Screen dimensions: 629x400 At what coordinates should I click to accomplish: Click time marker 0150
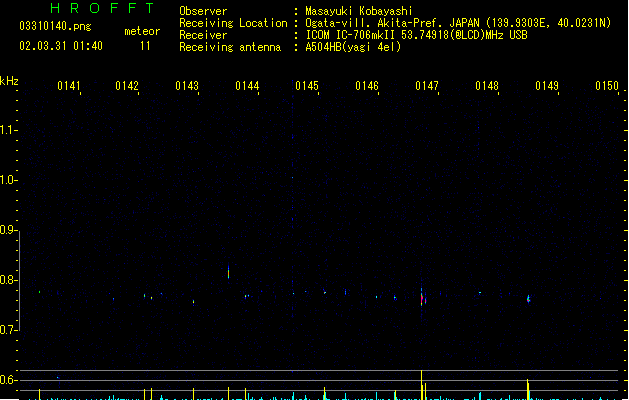click(607, 86)
